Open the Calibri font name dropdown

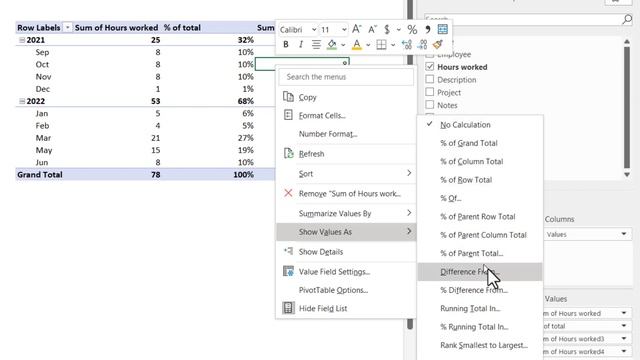314,30
